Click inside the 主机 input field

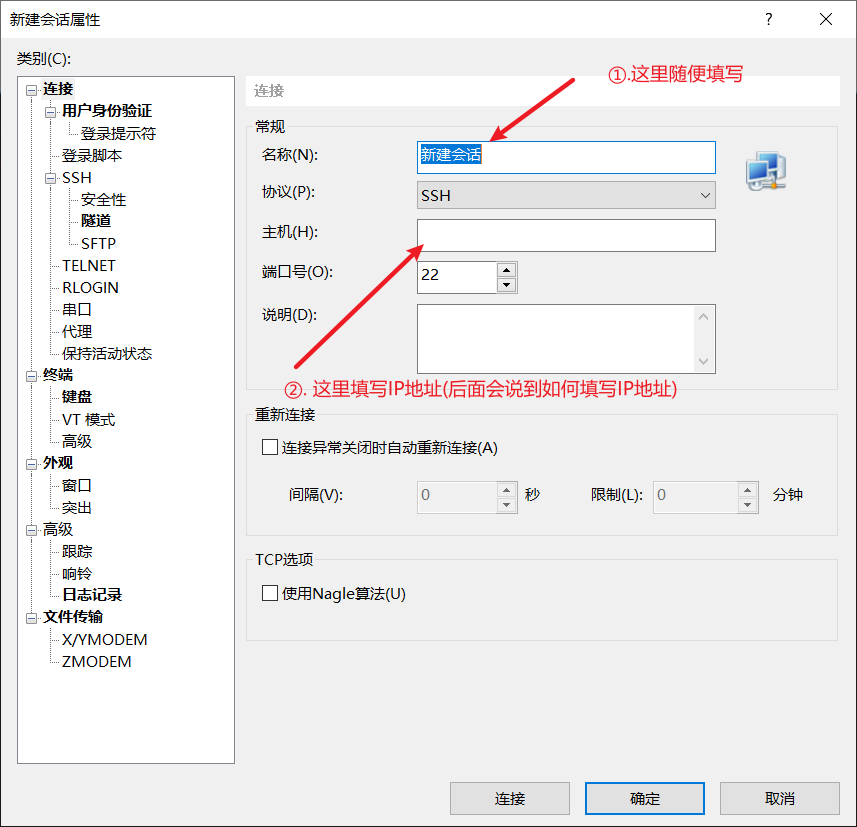click(566, 236)
